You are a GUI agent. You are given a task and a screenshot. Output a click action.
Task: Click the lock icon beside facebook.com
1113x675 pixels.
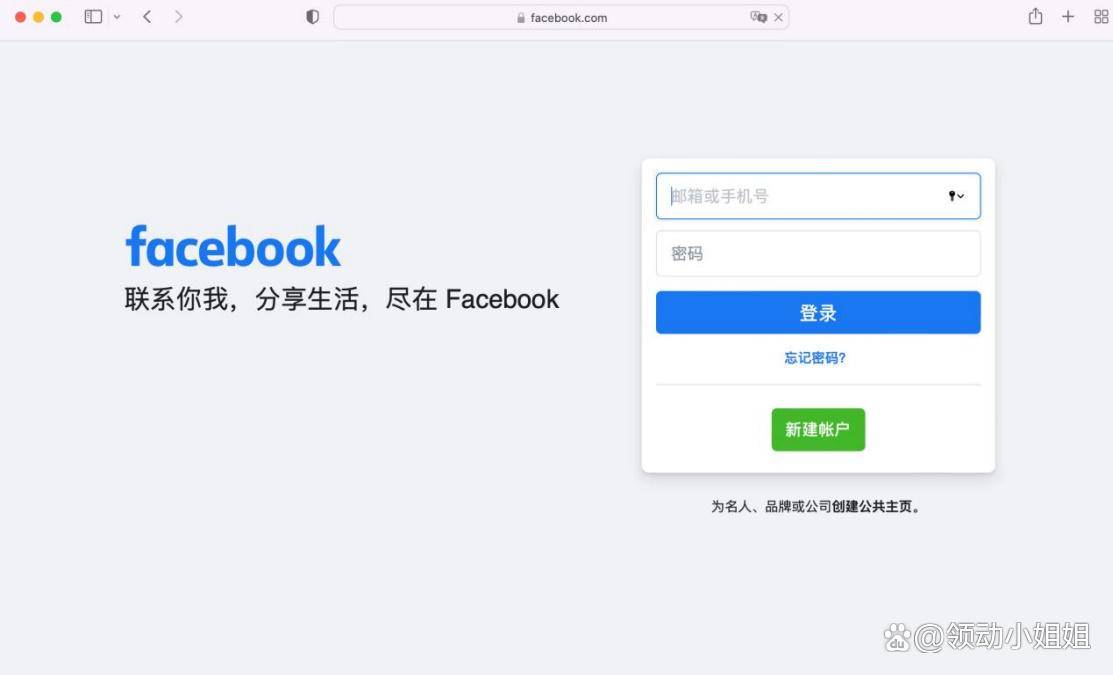[521, 18]
